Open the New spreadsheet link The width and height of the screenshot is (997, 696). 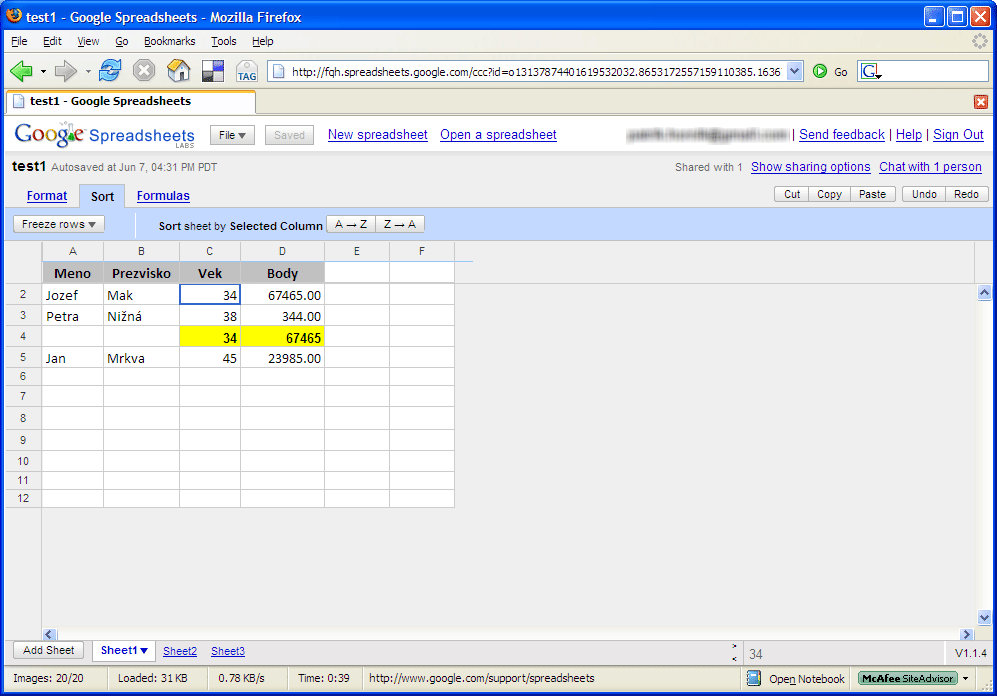(x=378, y=135)
